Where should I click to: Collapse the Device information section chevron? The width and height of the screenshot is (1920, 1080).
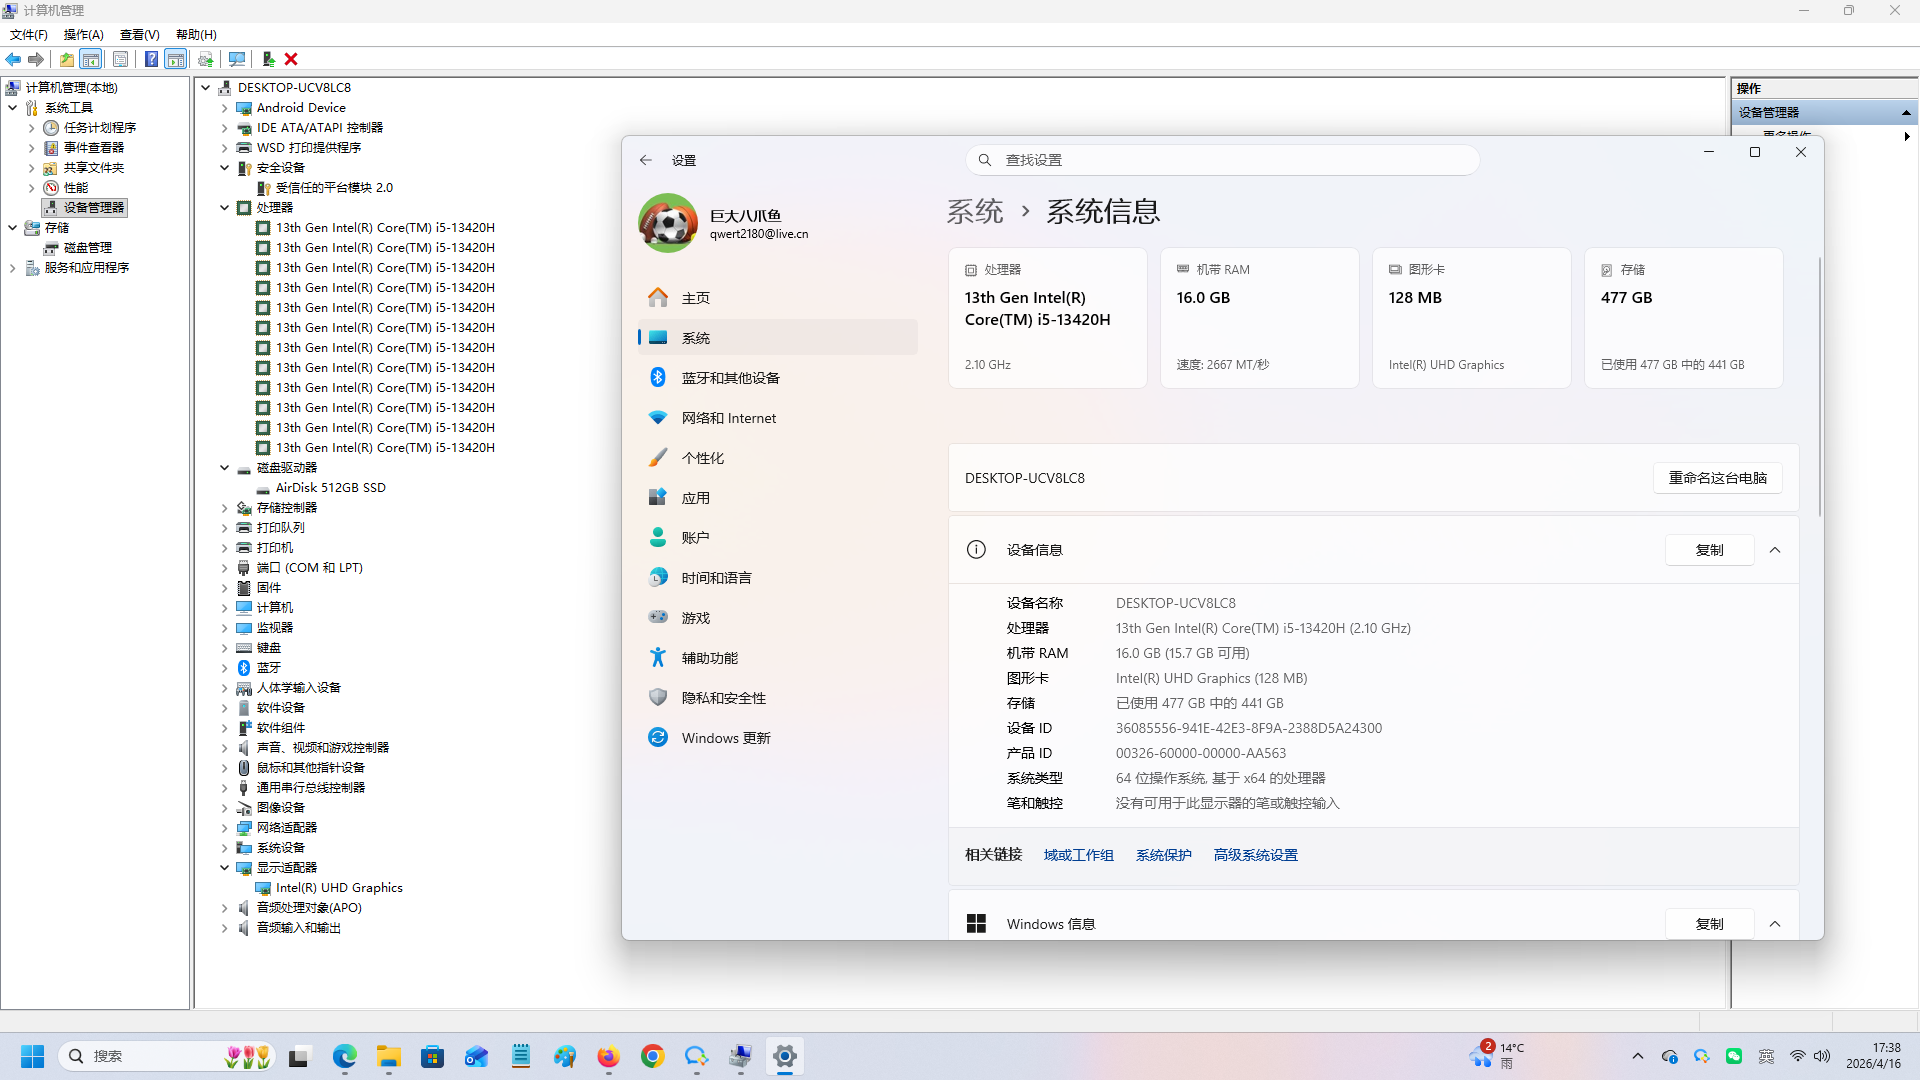click(1775, 550)
